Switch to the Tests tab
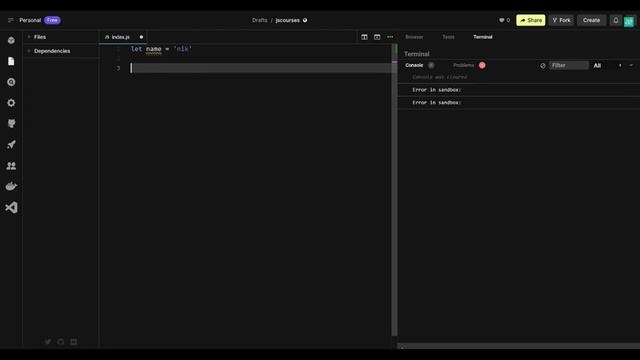 (448, 37)
